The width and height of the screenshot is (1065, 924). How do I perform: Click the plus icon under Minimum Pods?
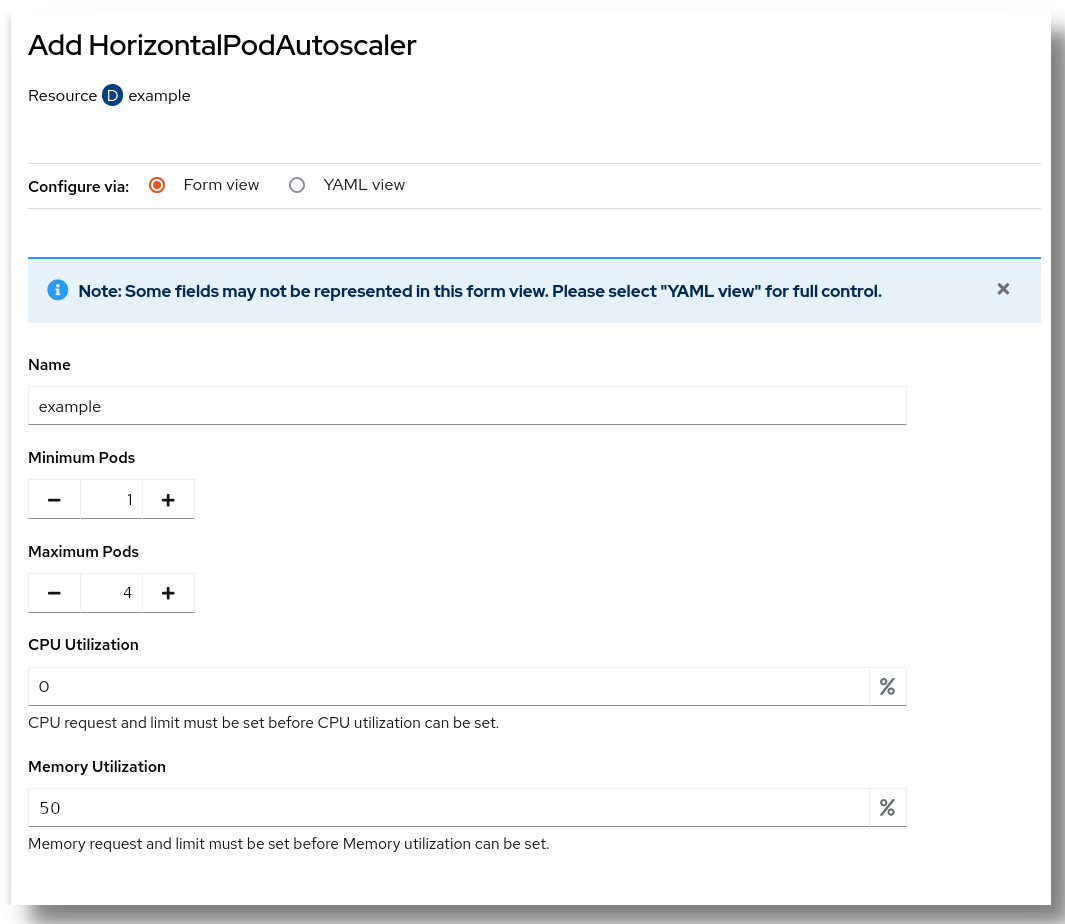[x=168, y=498]
